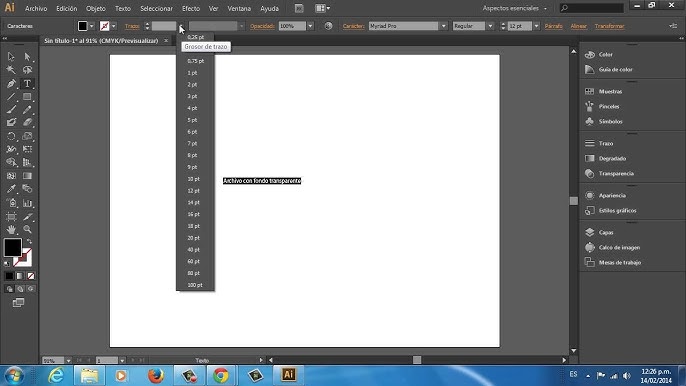Screen dimensions: 686x386
Task: Select the Blend tool
Action: point(27,189)
